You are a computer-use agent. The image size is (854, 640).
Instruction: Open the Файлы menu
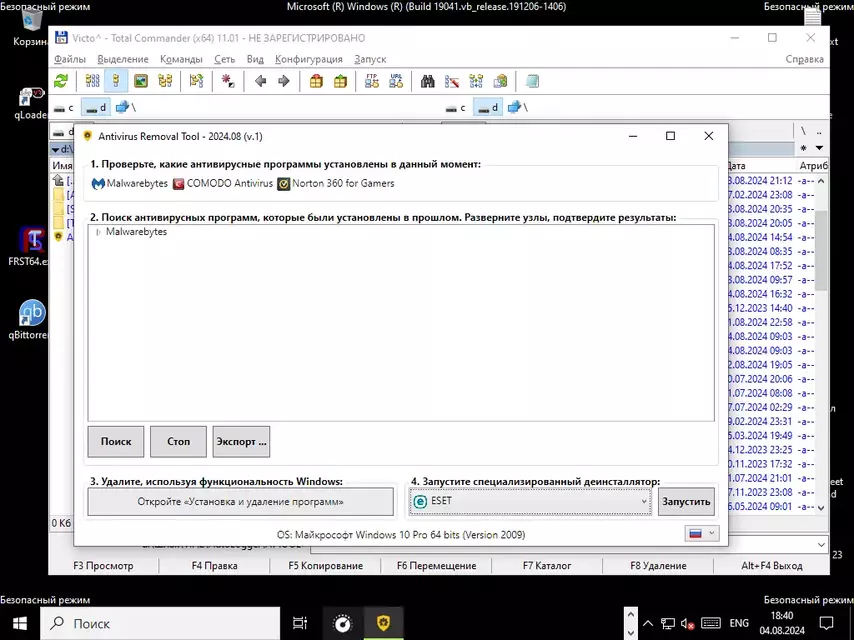pyautogui.click(x=70, y=59)
